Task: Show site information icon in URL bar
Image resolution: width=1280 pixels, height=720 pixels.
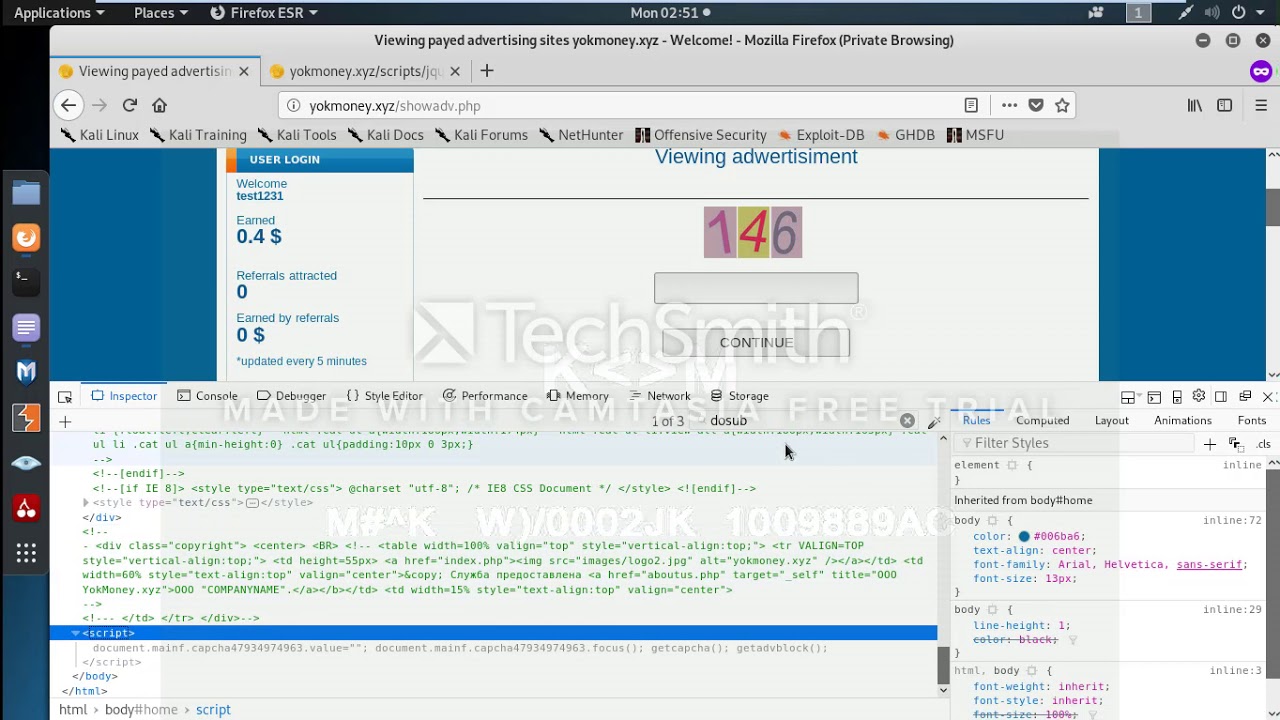Action: click(x=294, y=105)
